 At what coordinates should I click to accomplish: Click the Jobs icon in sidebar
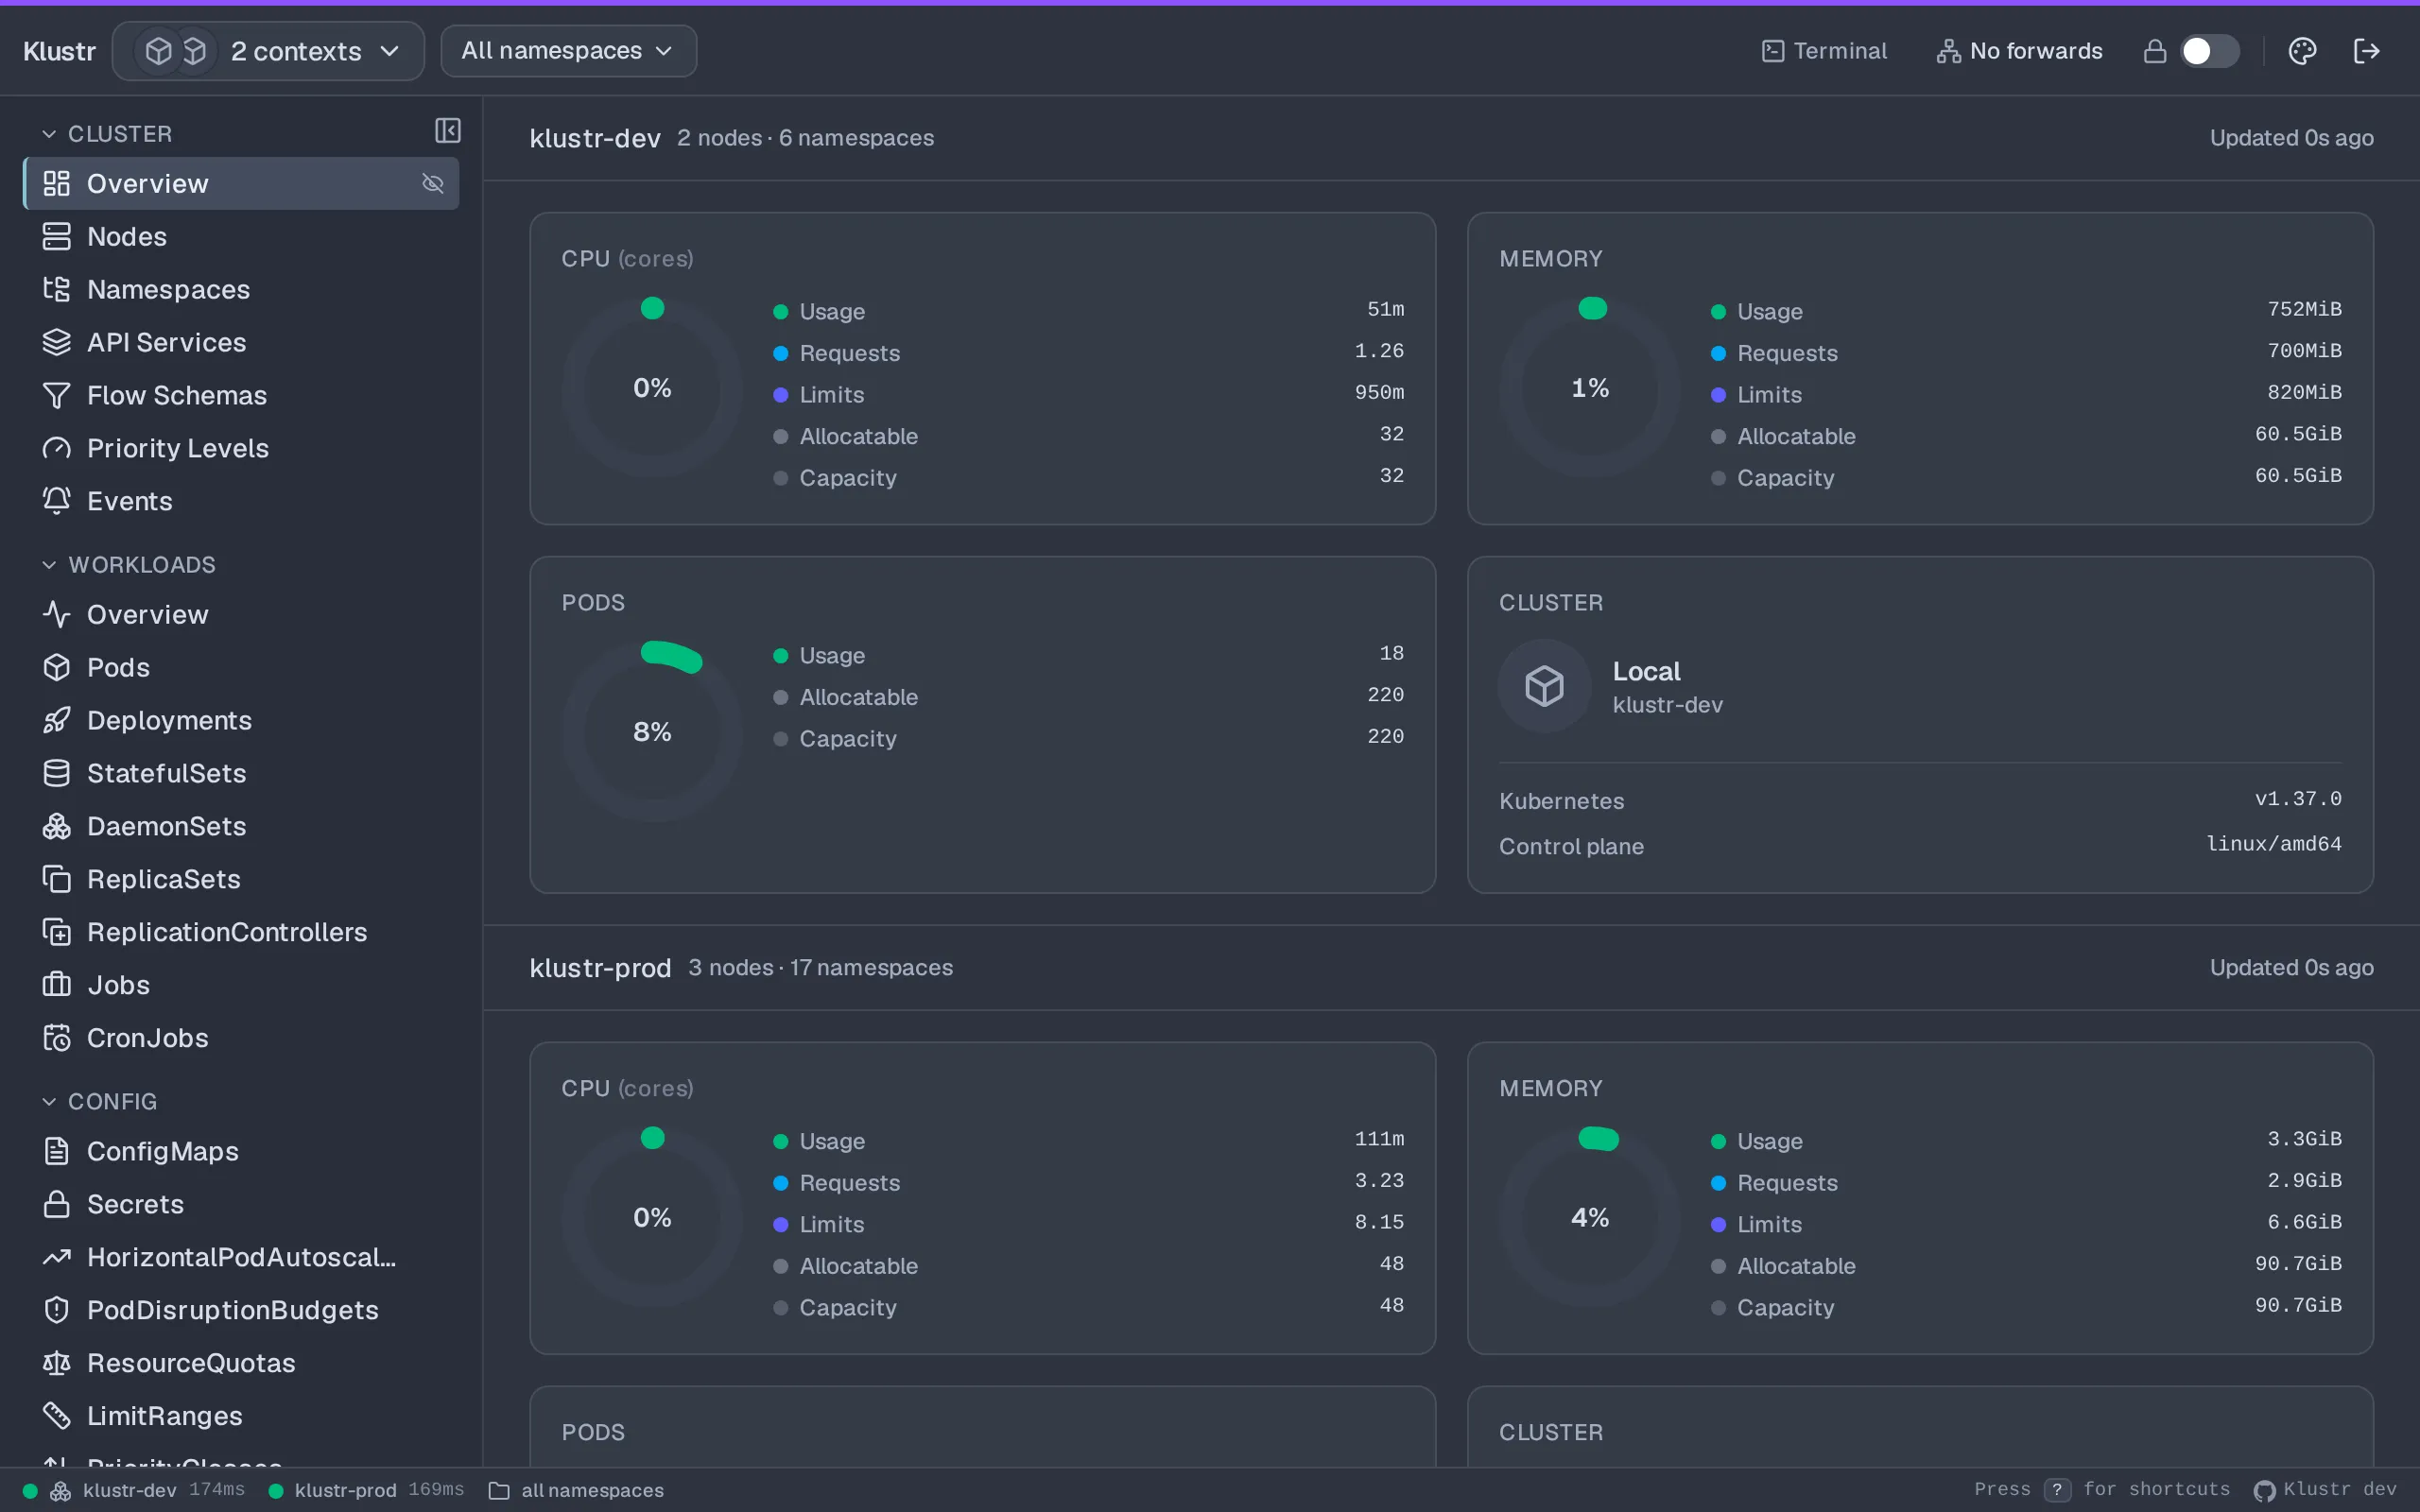point(57,985)
